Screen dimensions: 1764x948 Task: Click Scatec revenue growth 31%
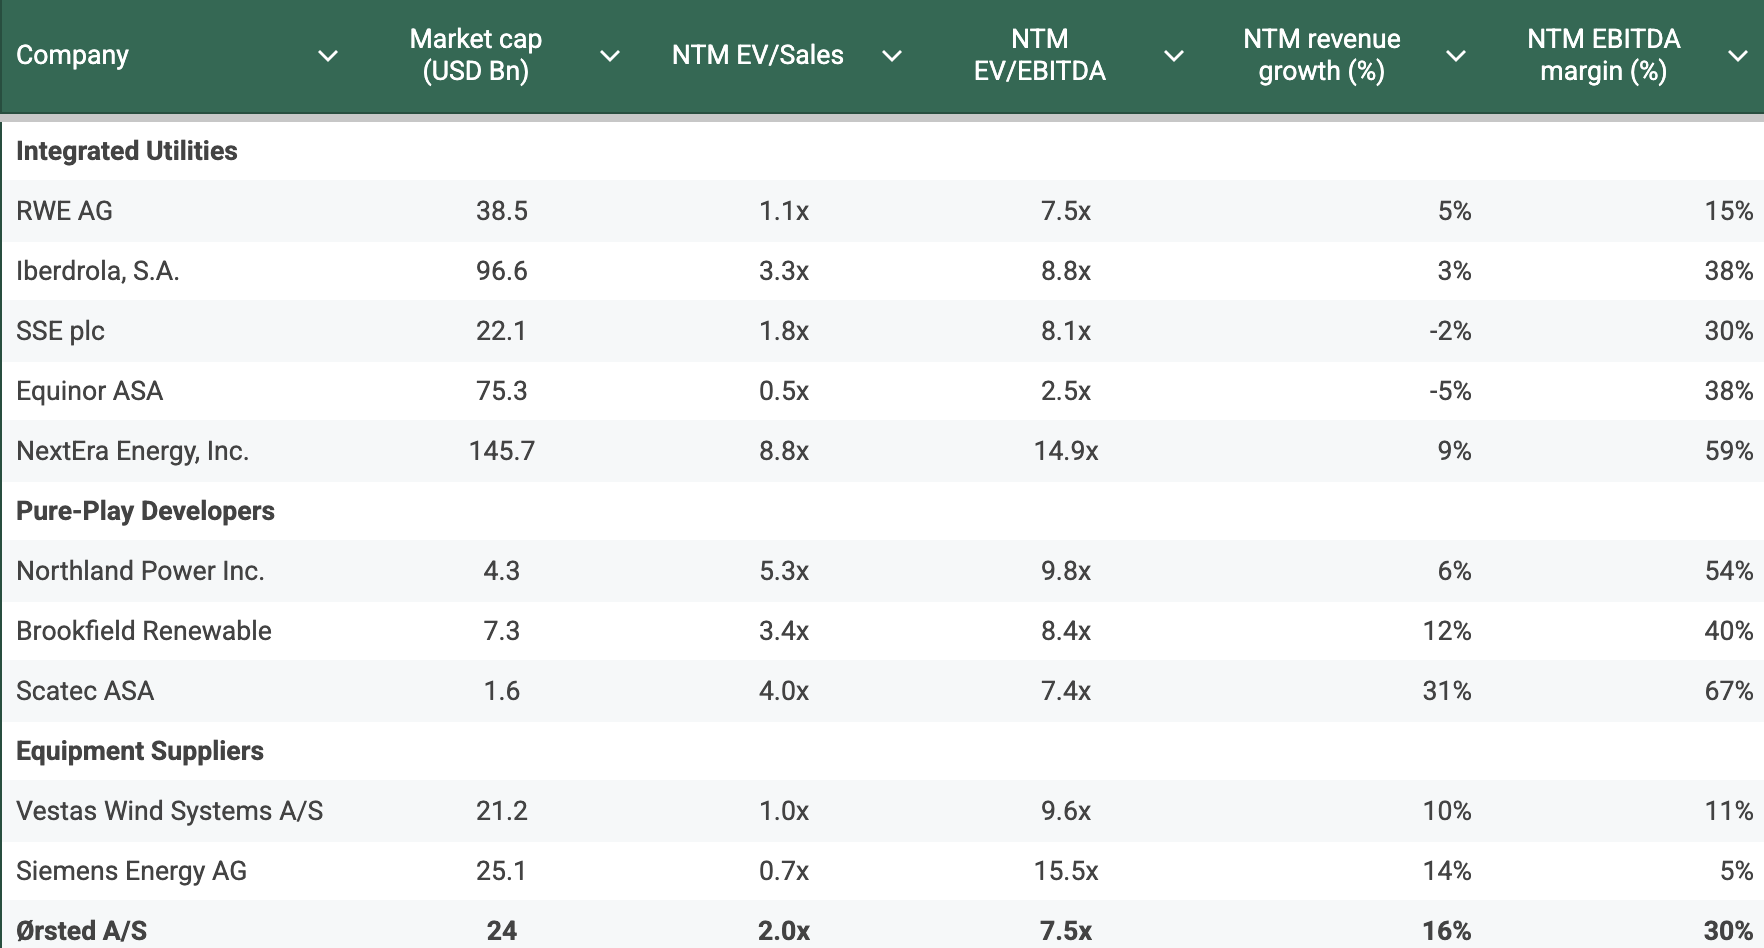click(1447, 691)
